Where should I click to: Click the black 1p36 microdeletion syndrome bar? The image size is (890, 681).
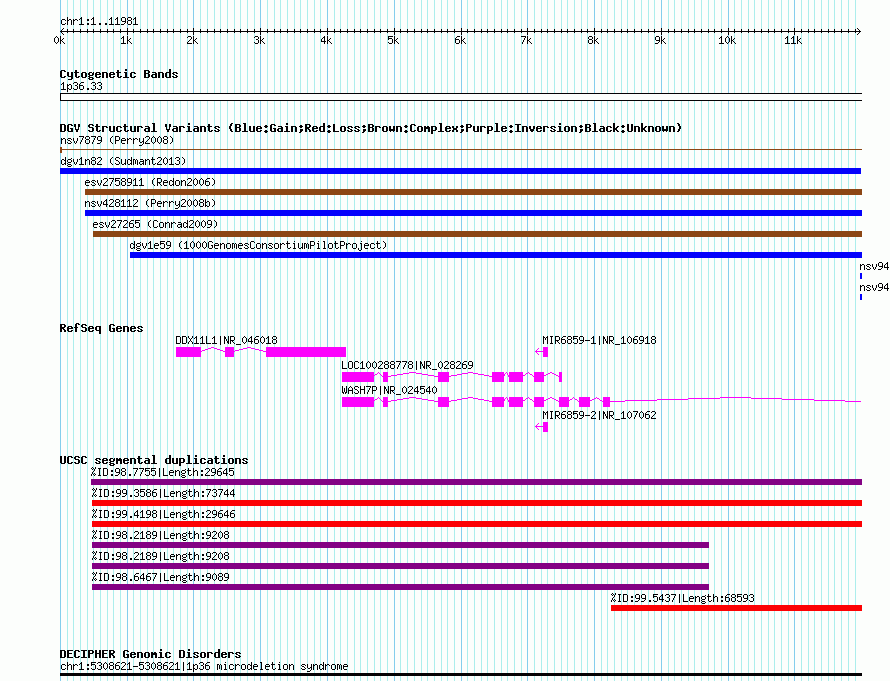[461, 675]
